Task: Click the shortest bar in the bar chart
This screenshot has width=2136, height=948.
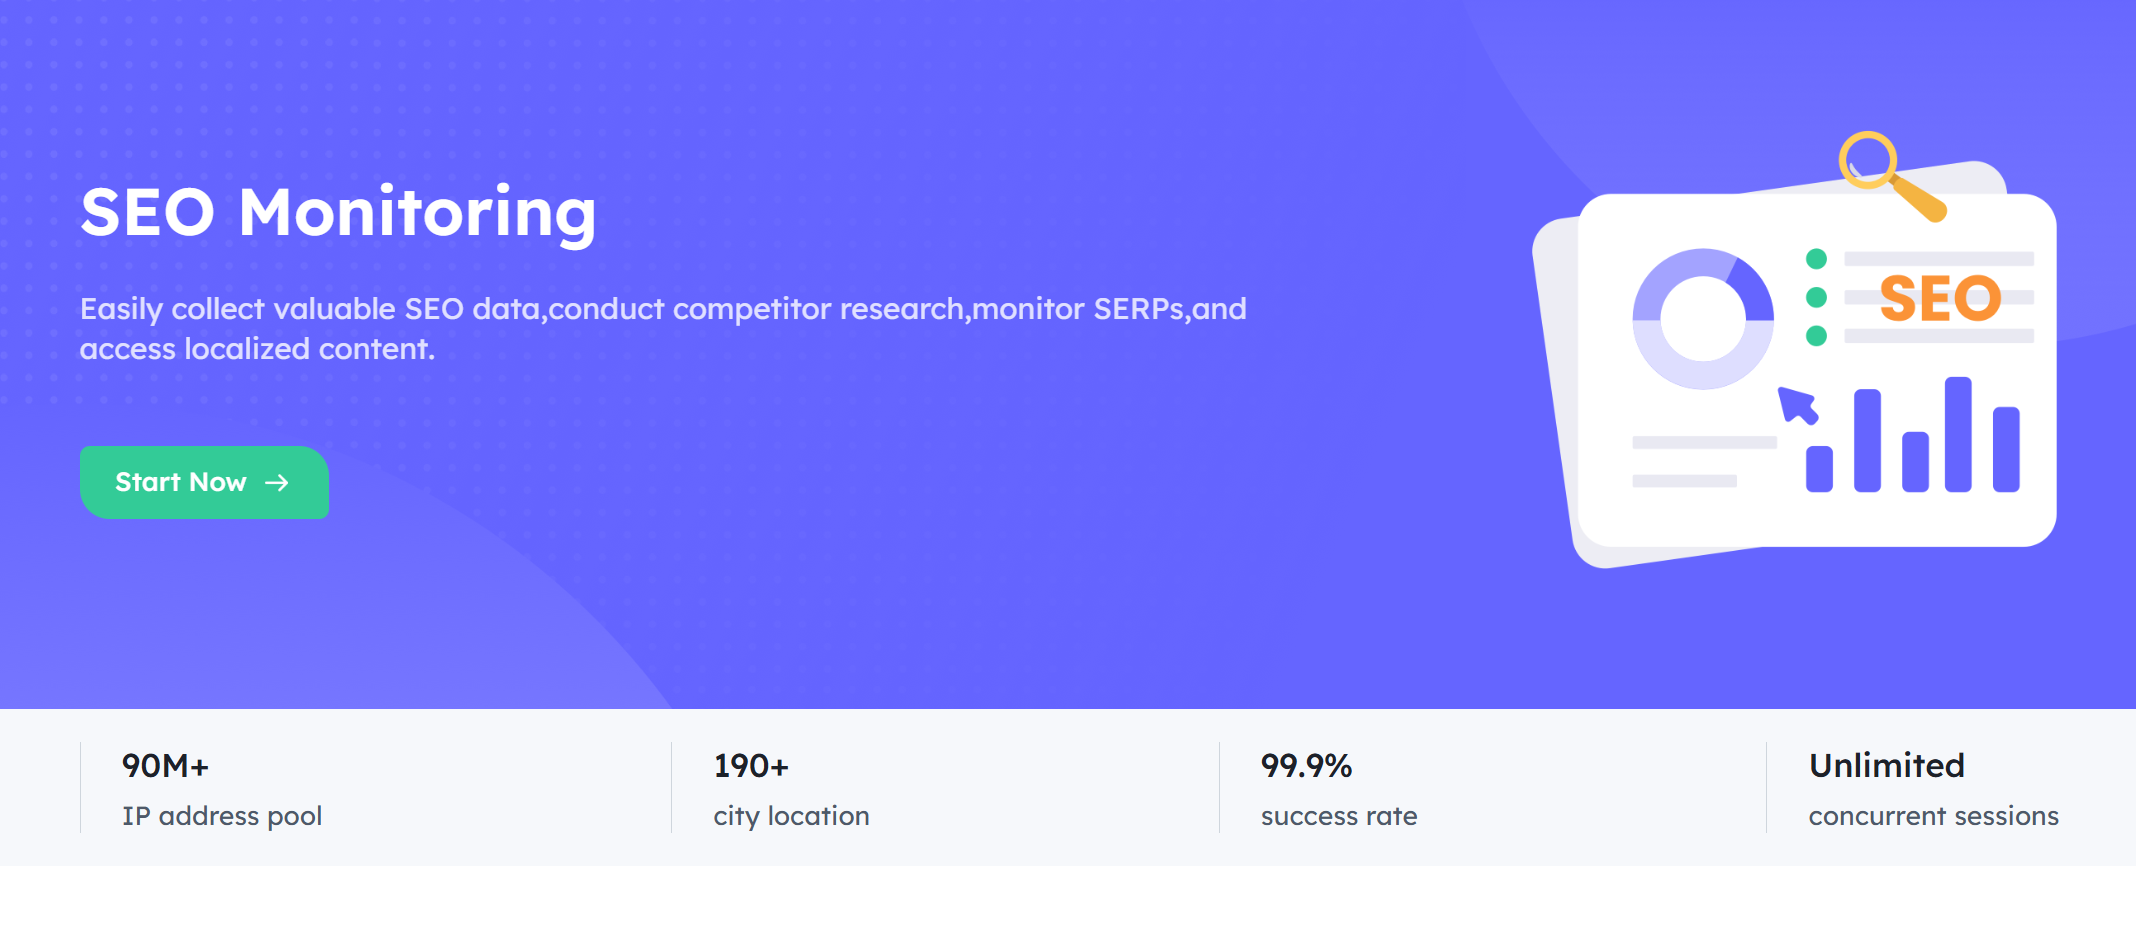Action: 1819,469
